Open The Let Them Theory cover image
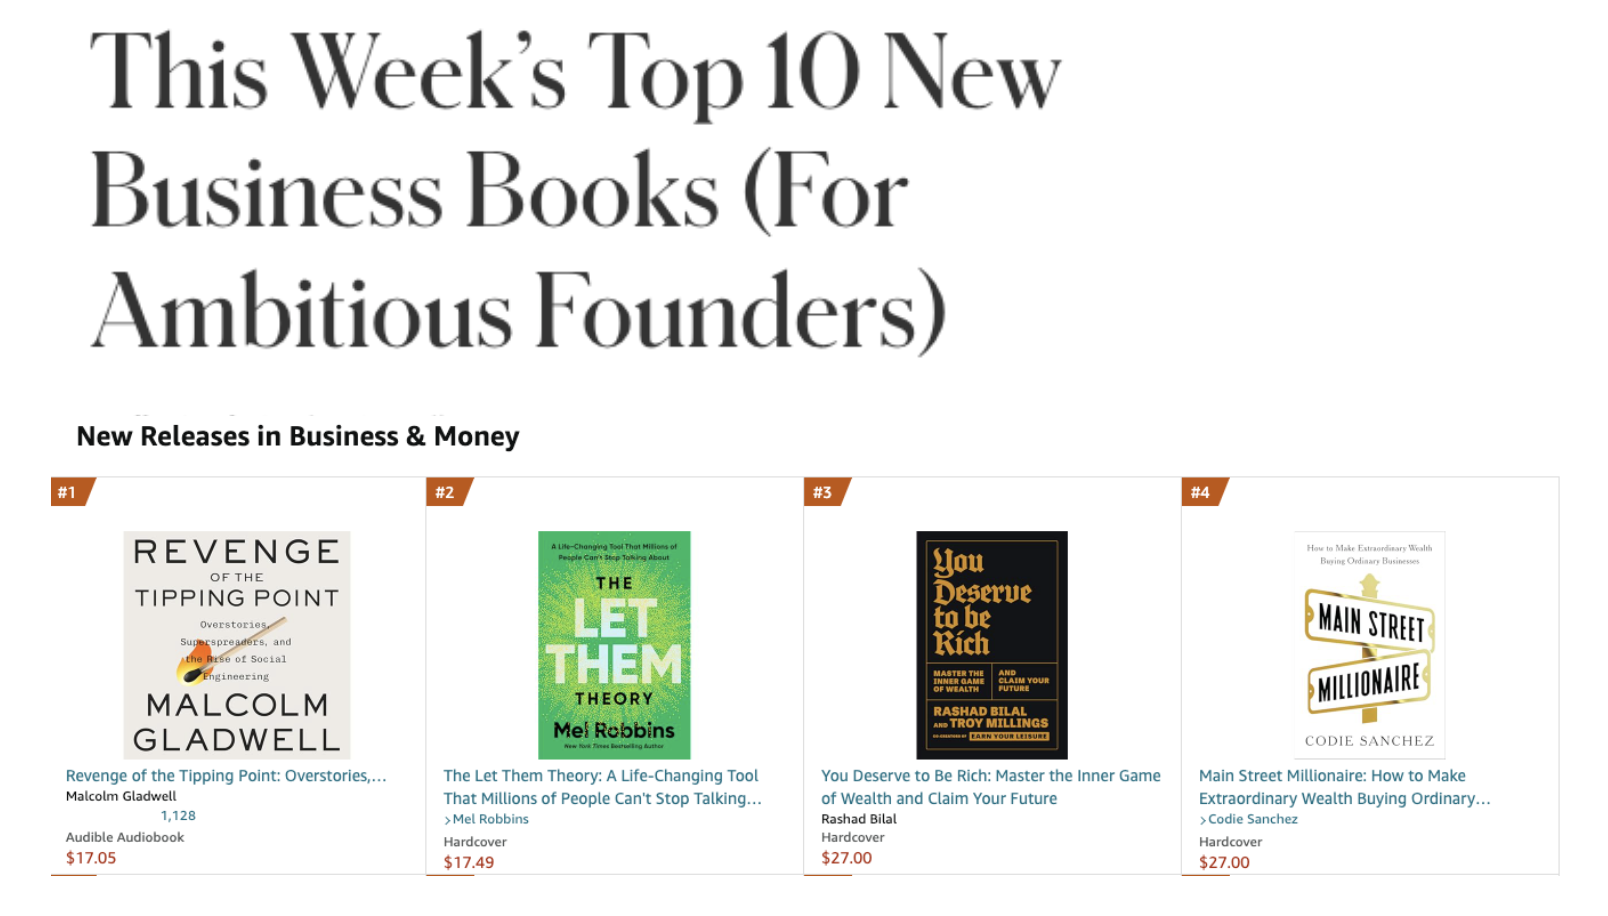This screenshot has width=1608, height=916. point(614,645)
